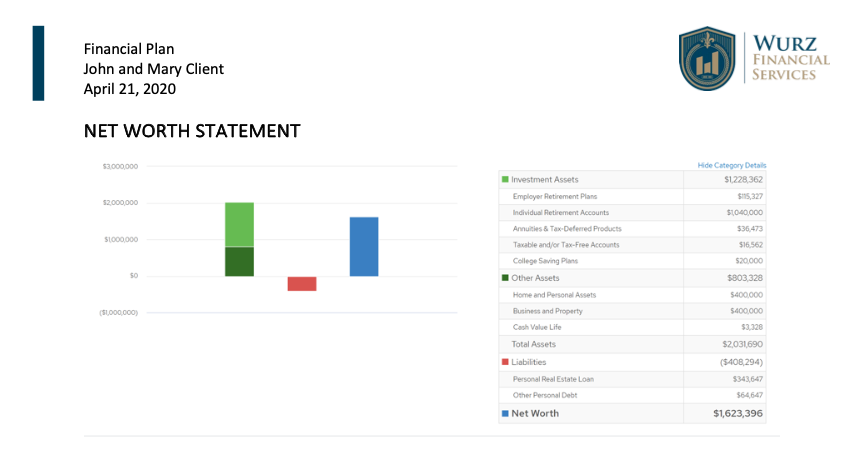Select the dark green Other Assets legend square
This screenshot has height=463, width=862.
[505, 278]
